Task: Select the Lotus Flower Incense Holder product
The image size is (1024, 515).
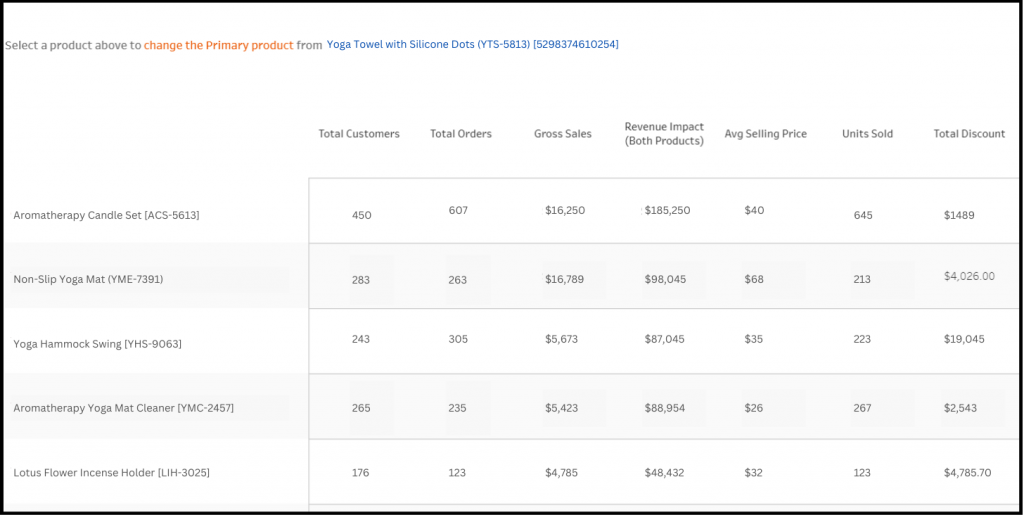Action: pyautogui.click(x=112, y=473)
